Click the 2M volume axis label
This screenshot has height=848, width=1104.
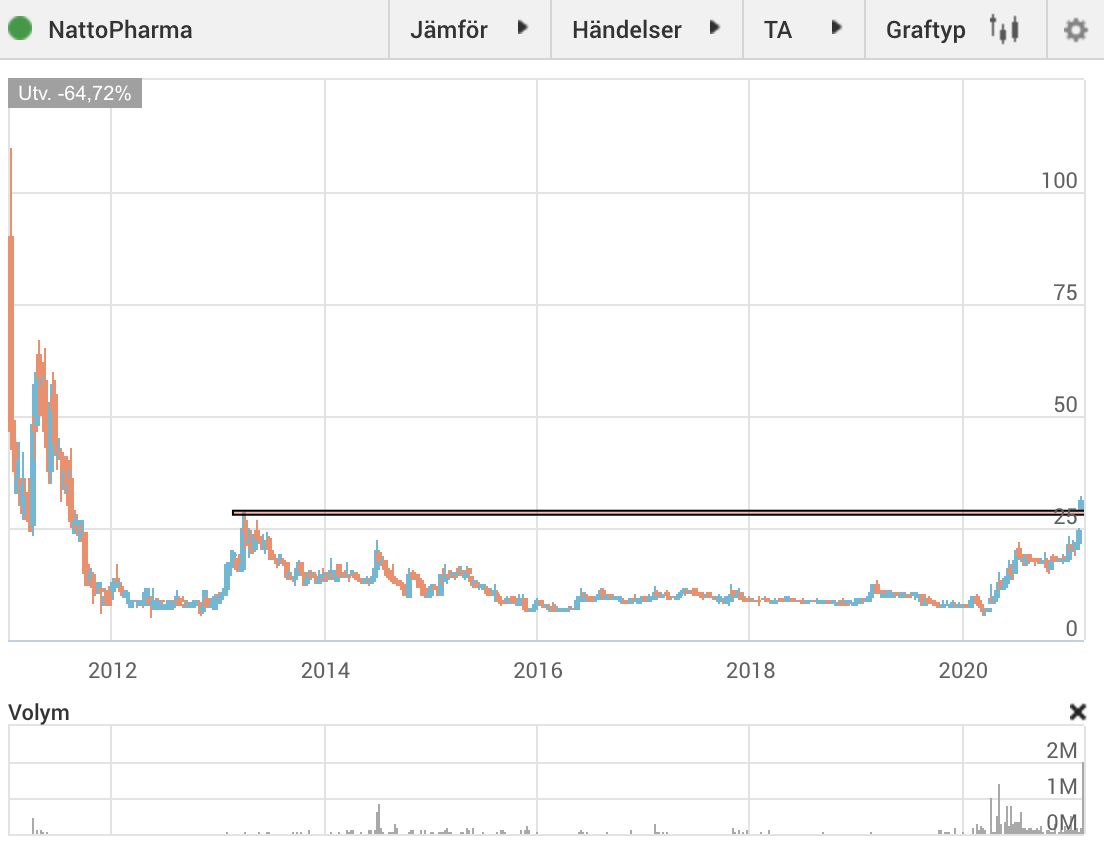(x=1062, y=750)
